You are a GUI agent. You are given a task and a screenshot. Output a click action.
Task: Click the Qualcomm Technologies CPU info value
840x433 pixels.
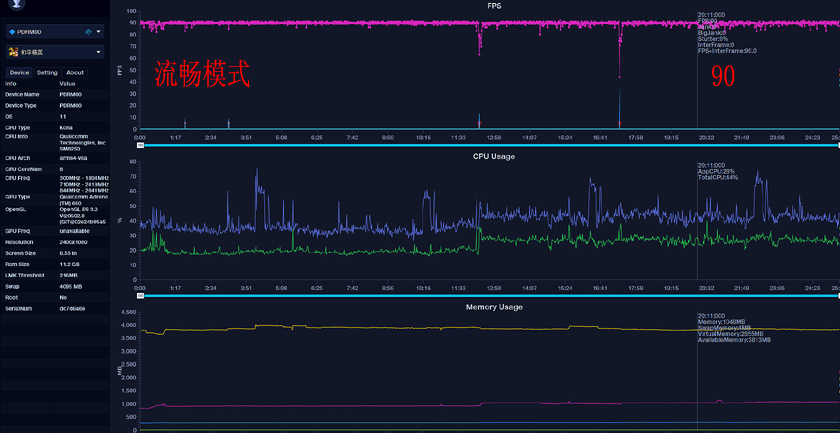coord(82,142)
